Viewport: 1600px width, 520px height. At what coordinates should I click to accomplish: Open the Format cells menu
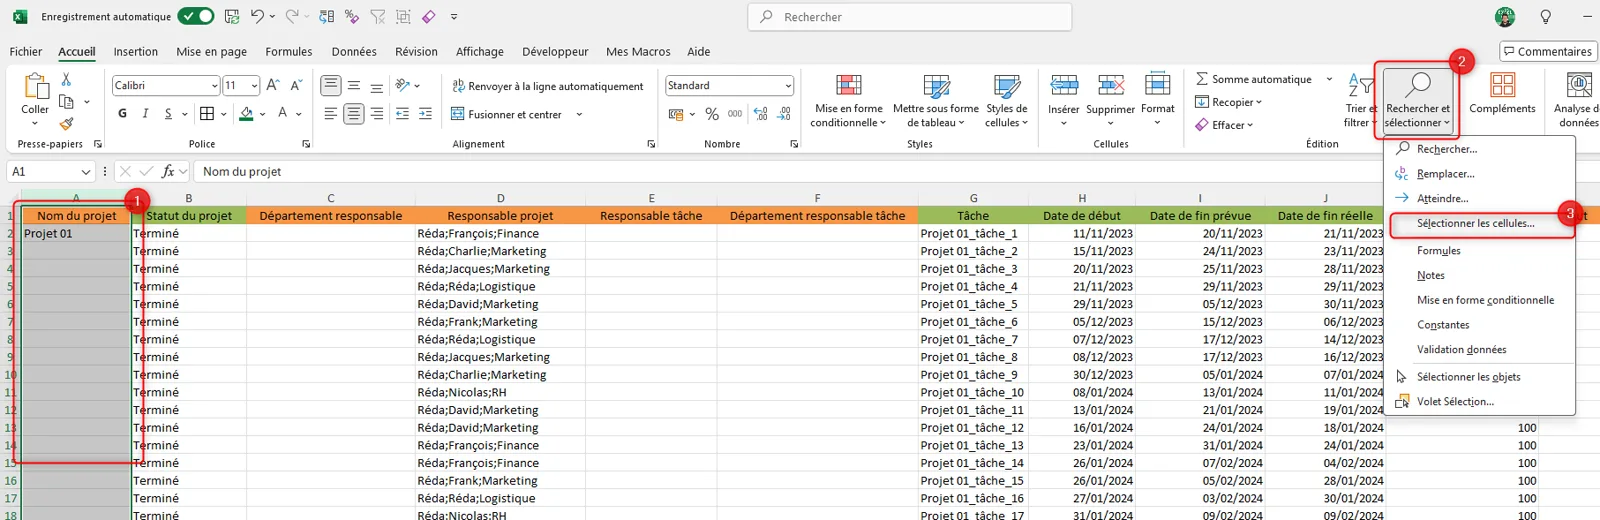tap(1157, 100)
